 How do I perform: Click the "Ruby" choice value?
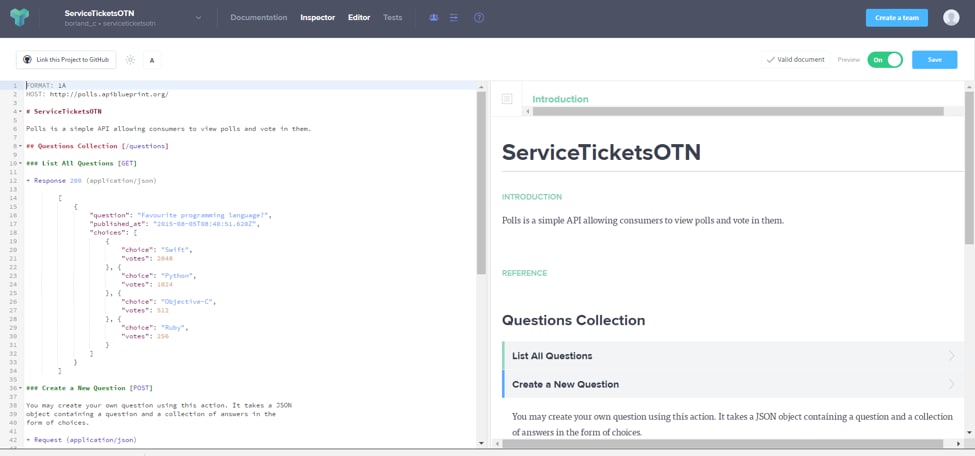(x=174, y=327)
